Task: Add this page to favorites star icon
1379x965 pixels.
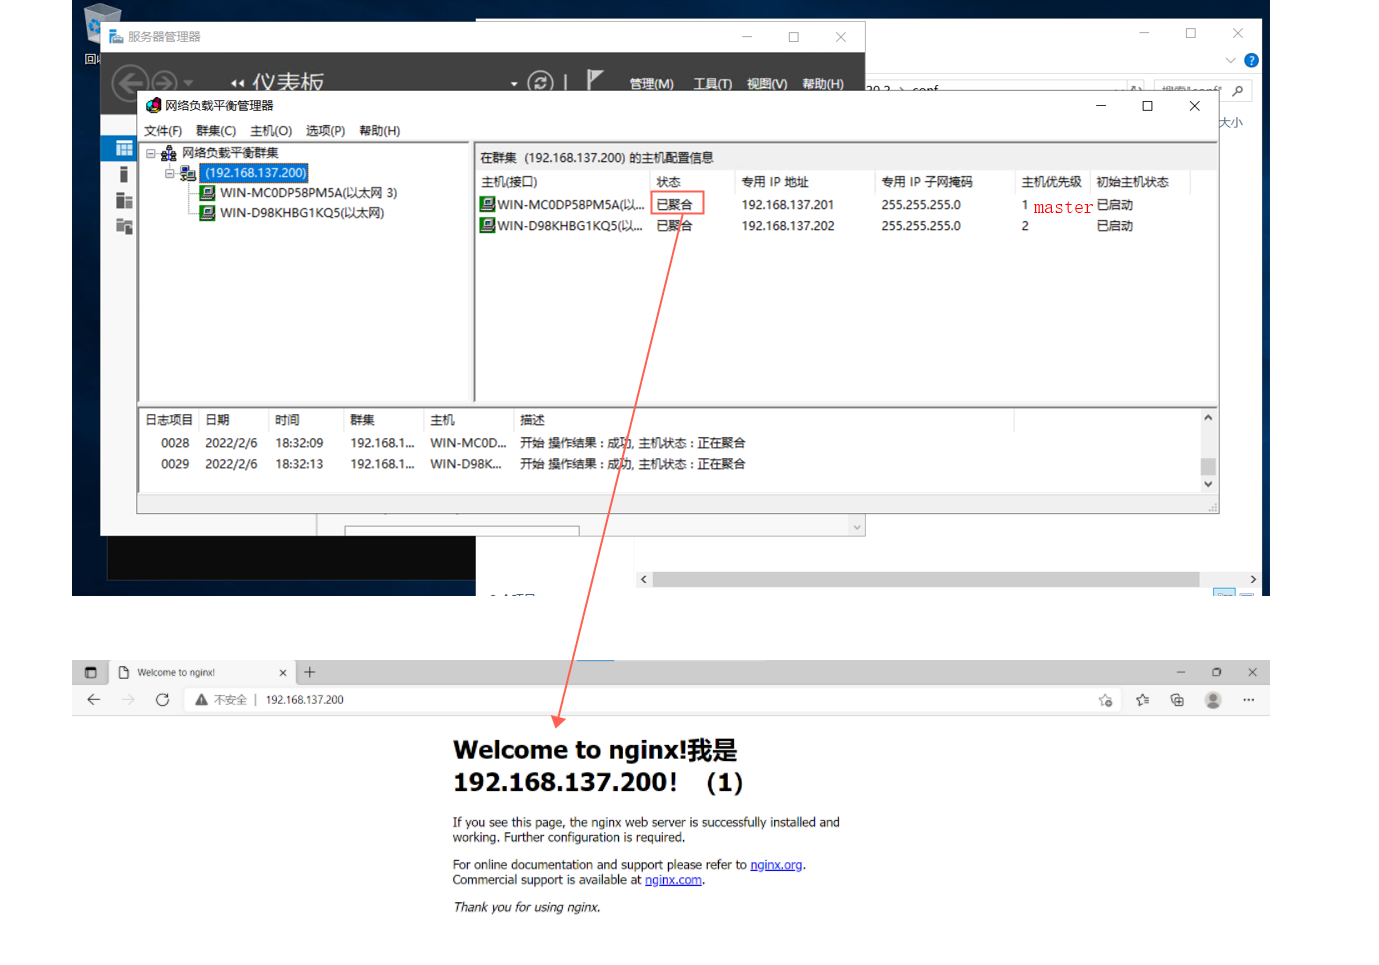Action: [1105, 700]
